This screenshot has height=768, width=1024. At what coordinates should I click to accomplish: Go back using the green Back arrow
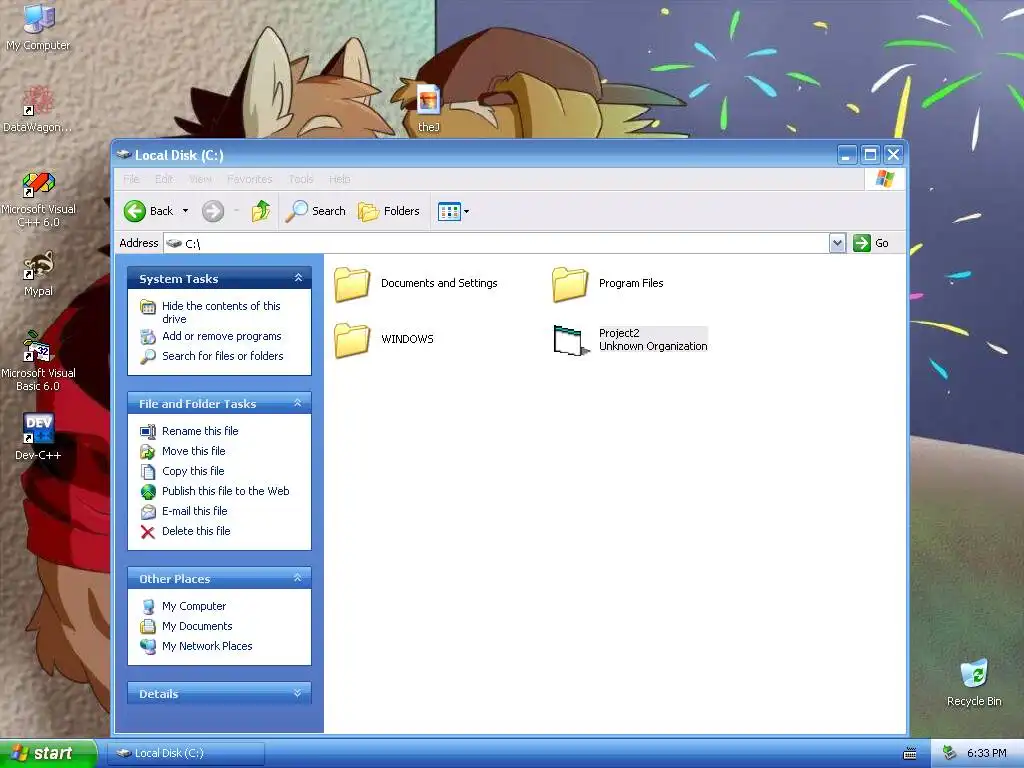point(149,211)
